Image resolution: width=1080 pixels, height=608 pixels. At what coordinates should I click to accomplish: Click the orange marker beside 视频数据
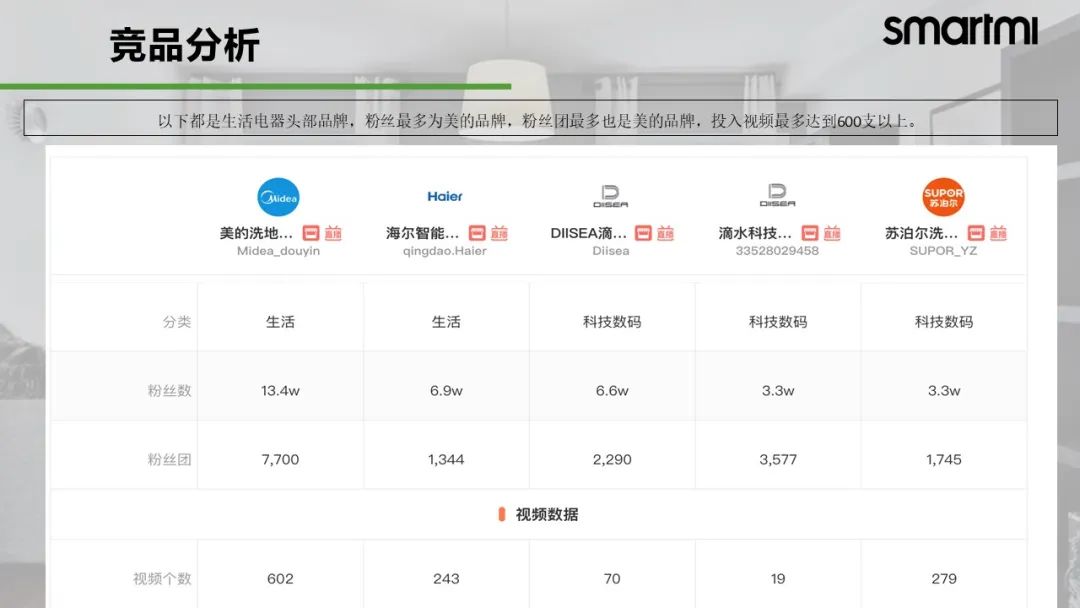pyautogui.click(x=501, y=514)
